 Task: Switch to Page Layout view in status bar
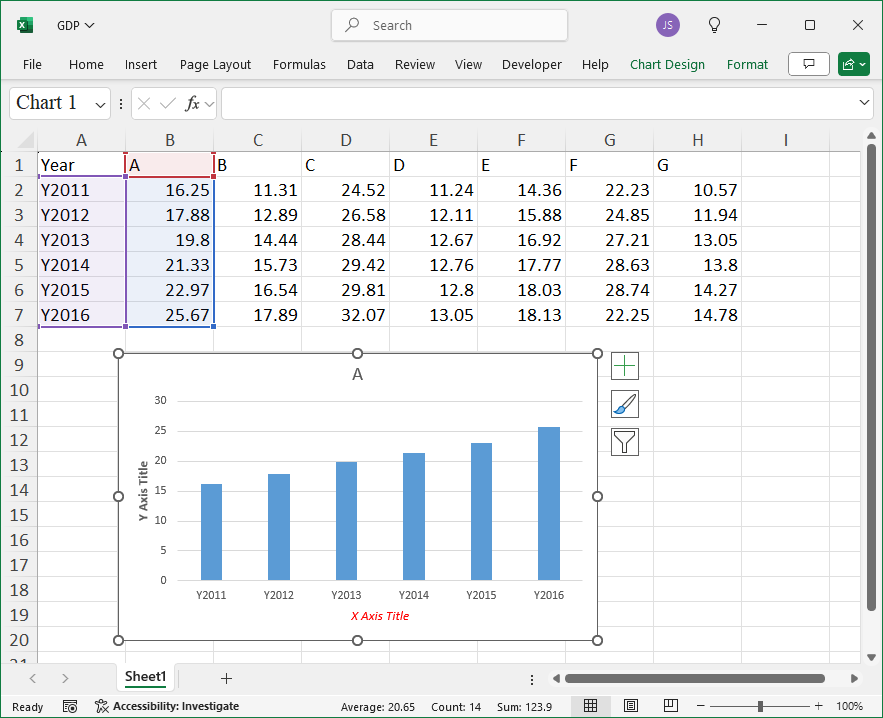pyautogui.click(x=630, y=706)
